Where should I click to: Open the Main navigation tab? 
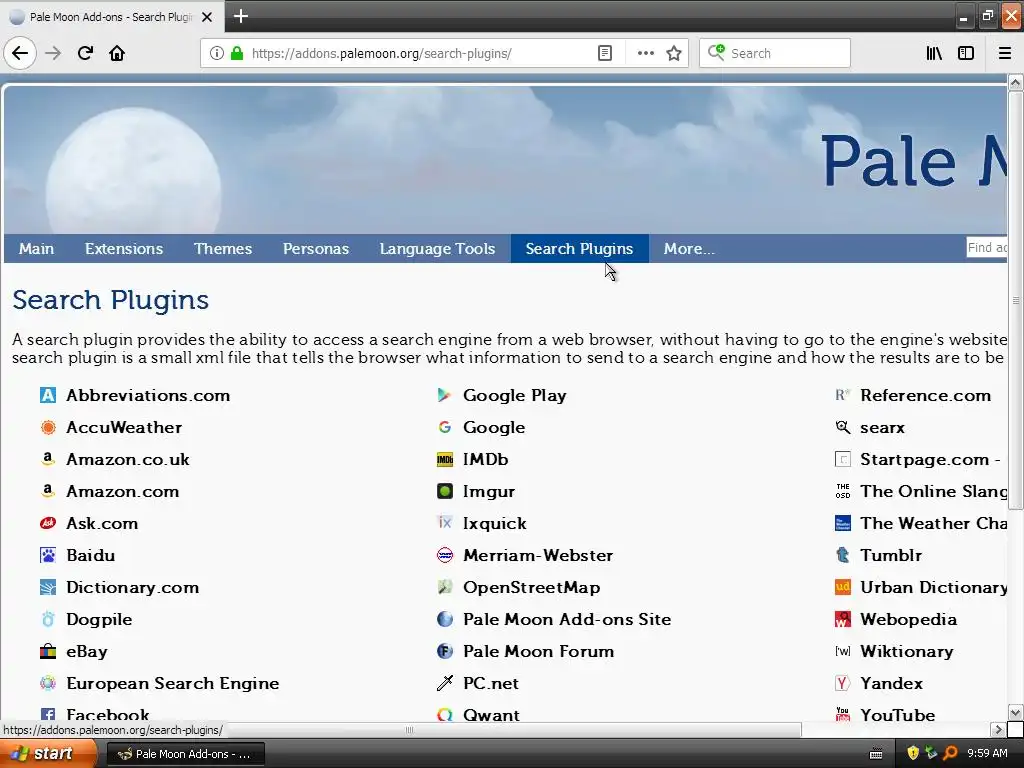[37, 249]
